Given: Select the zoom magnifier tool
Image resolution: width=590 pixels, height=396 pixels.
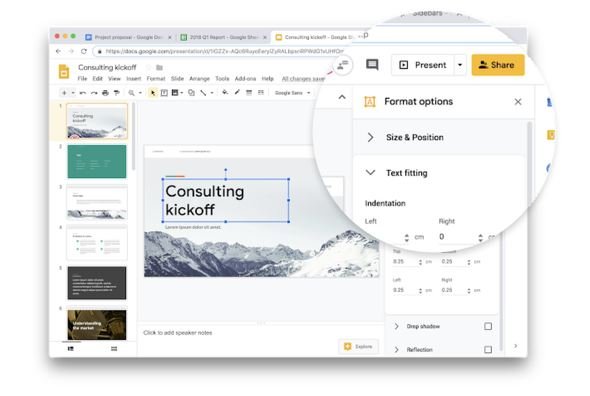Looking at the screenshot, I should (131, 93).
